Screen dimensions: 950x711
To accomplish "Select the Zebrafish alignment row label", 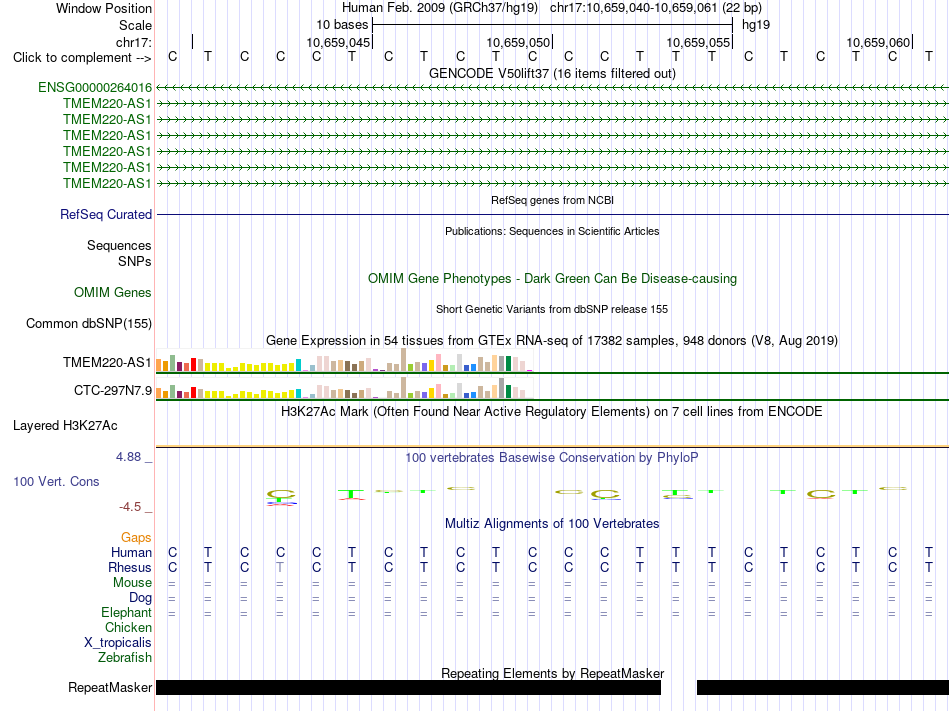I will 125,657.
